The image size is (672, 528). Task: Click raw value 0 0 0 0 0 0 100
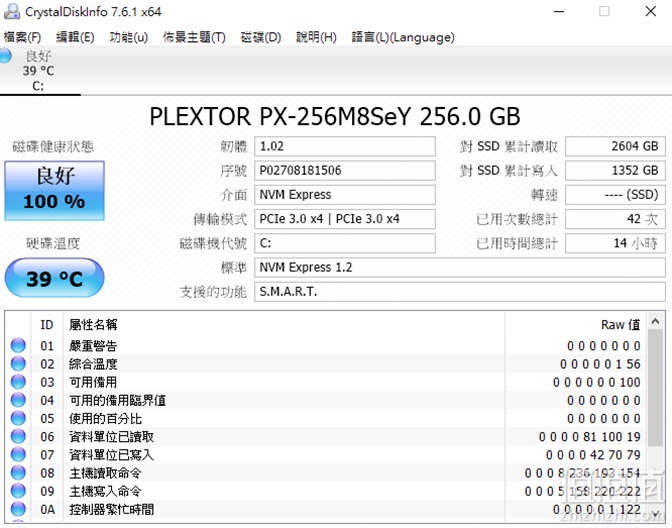coord(597,382)
